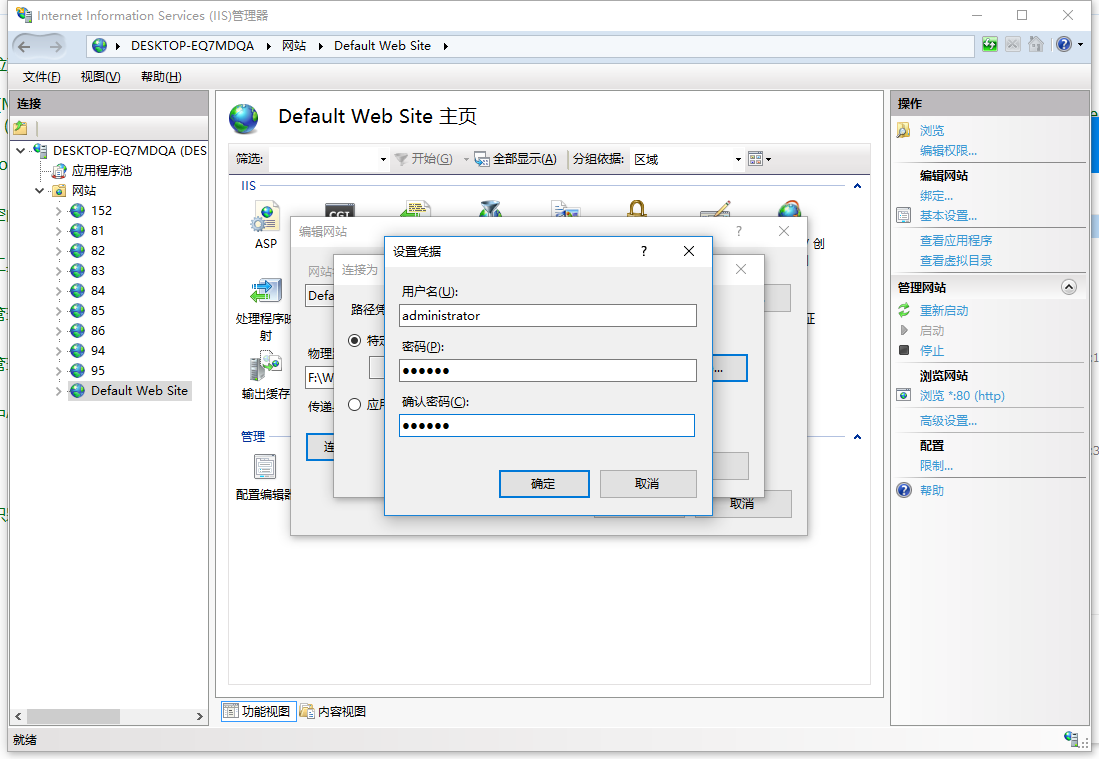Click the back navigation arrow
This screenshot has width=1099, height=759.
[x=25, y=46]
